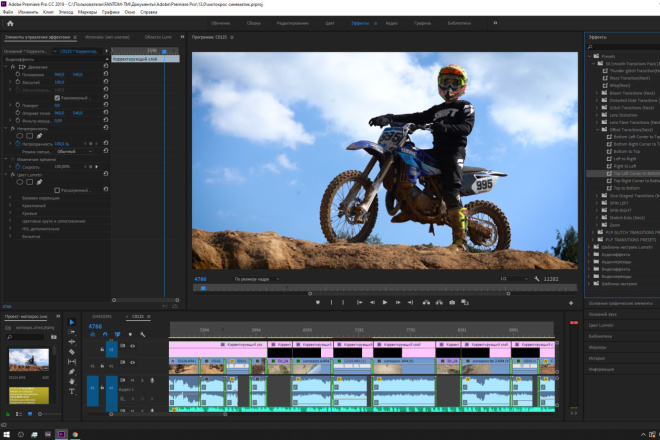Click Export Frame camera icon
Viewport: 660px width, 440px height.
(x=452, y=302)
